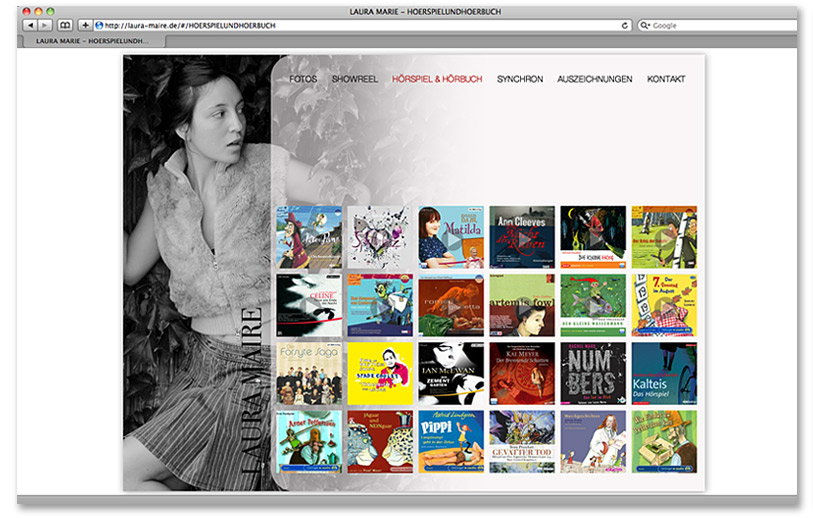Open the Pippi Astrid Lindgren cover
Screen dimensions: 813x518
[451, 442]
